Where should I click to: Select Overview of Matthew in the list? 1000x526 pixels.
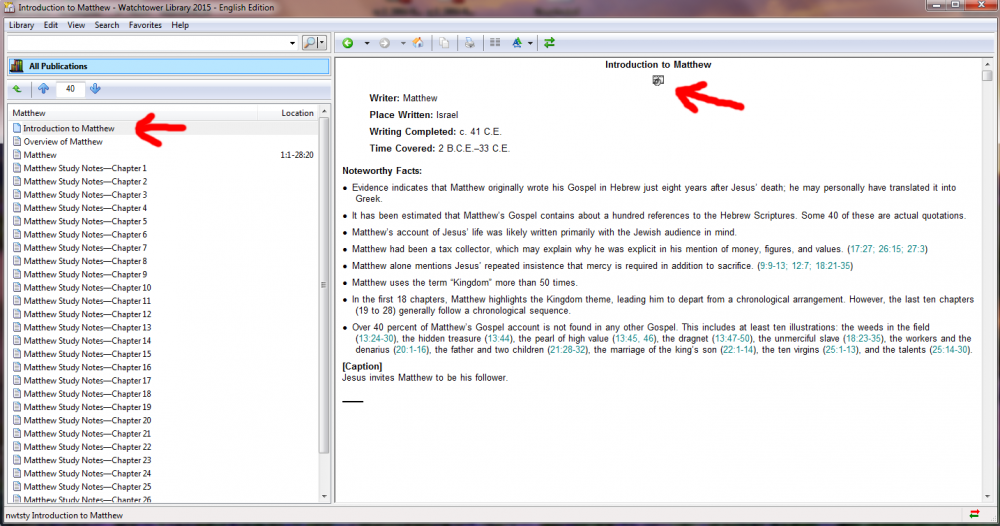coord(63,142)
